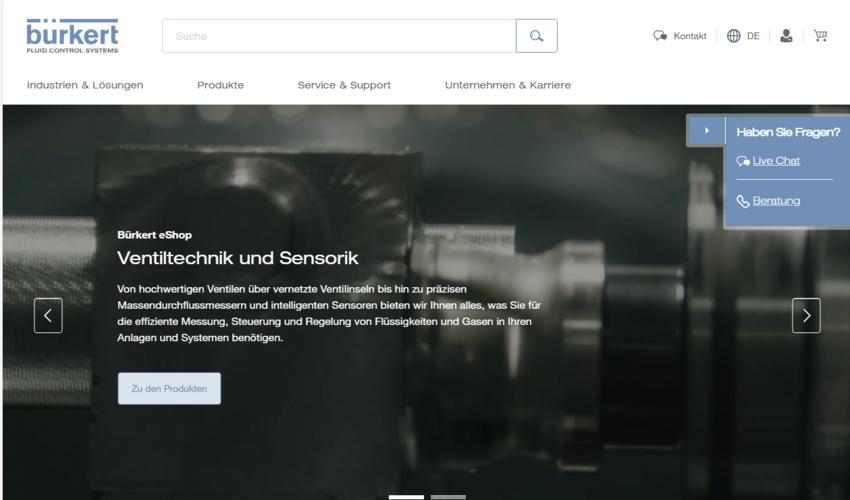This screenshot has width=850, height=500.
Task: Expand Service & Support menu
Action: tap(344, 85)
